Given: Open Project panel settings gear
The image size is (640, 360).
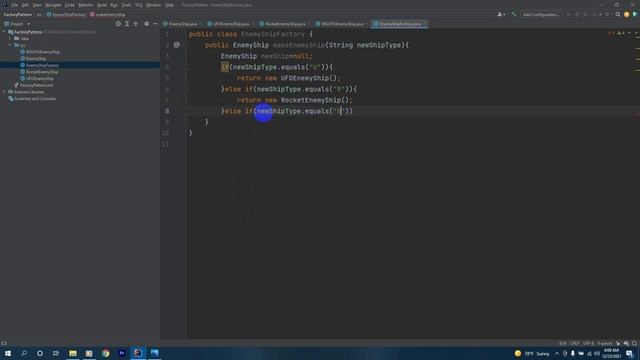Looking at the screenshot, I should 147,24.
